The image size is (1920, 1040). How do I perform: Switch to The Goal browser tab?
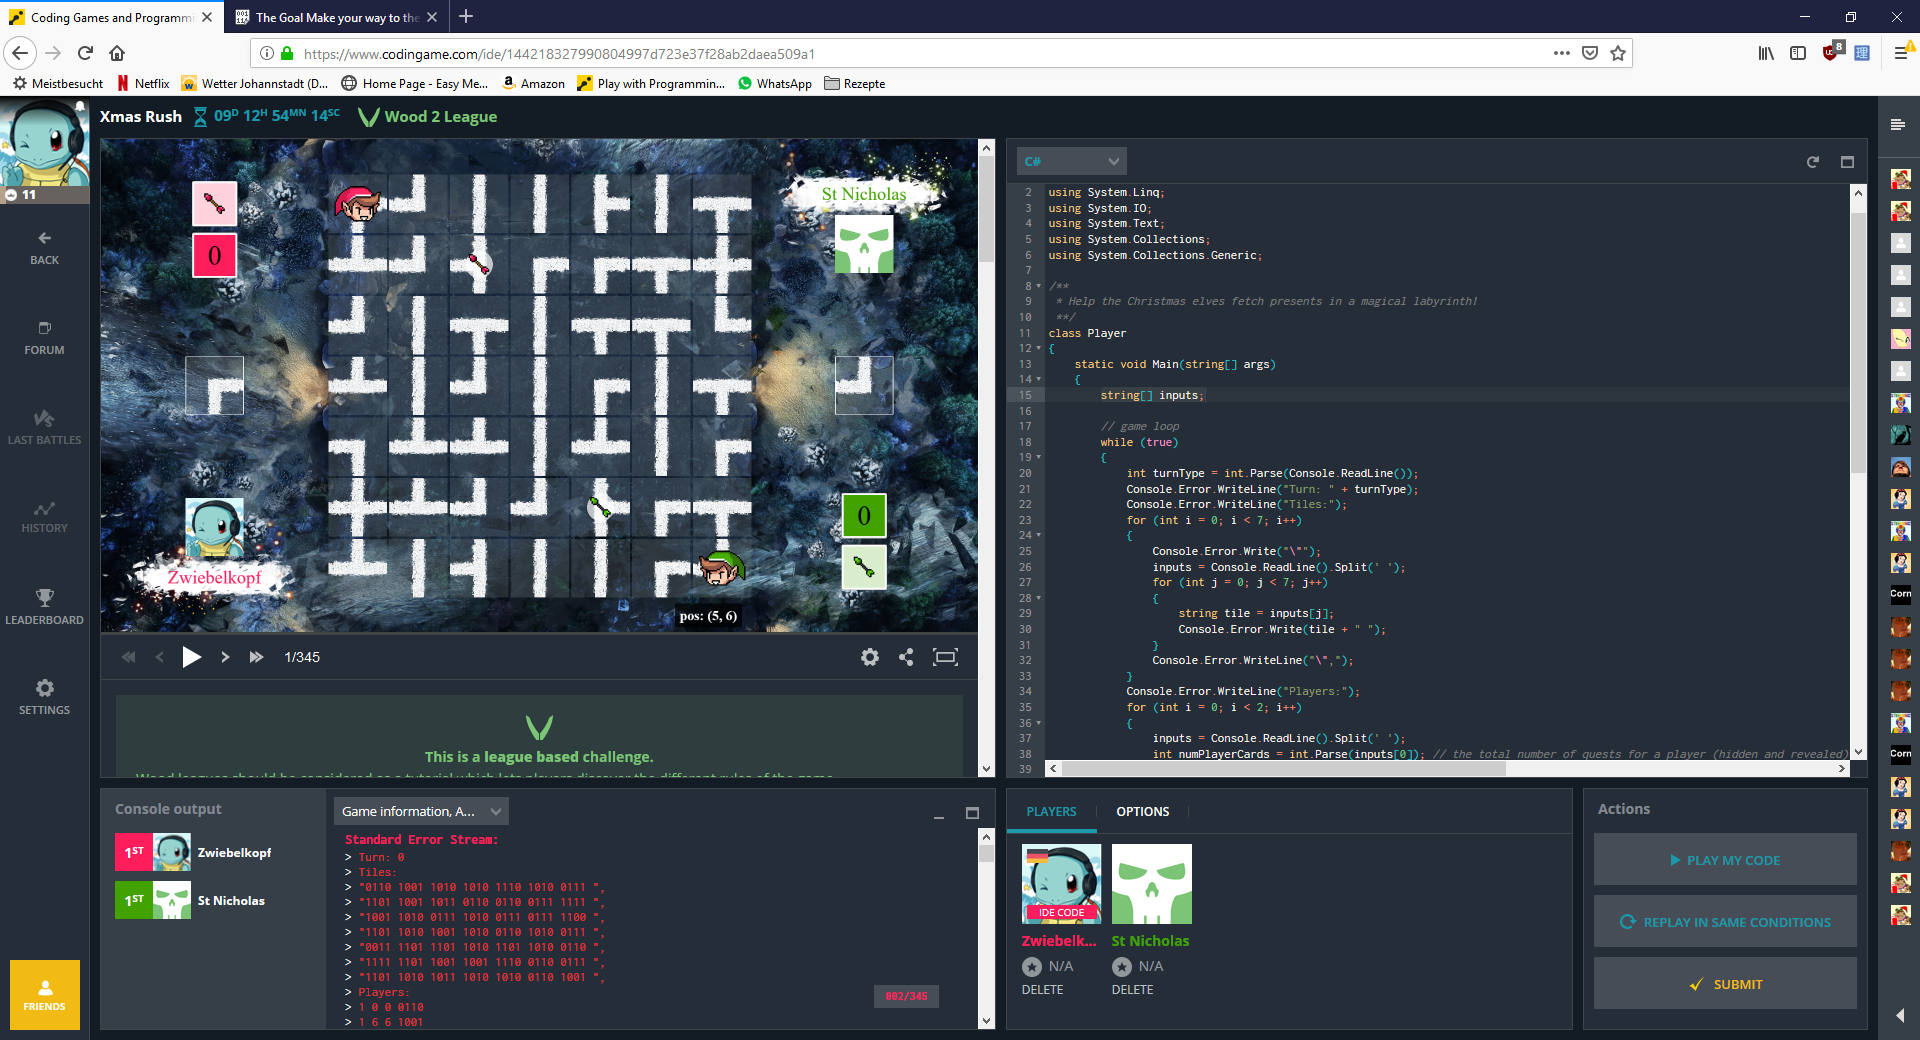[337, 17]
